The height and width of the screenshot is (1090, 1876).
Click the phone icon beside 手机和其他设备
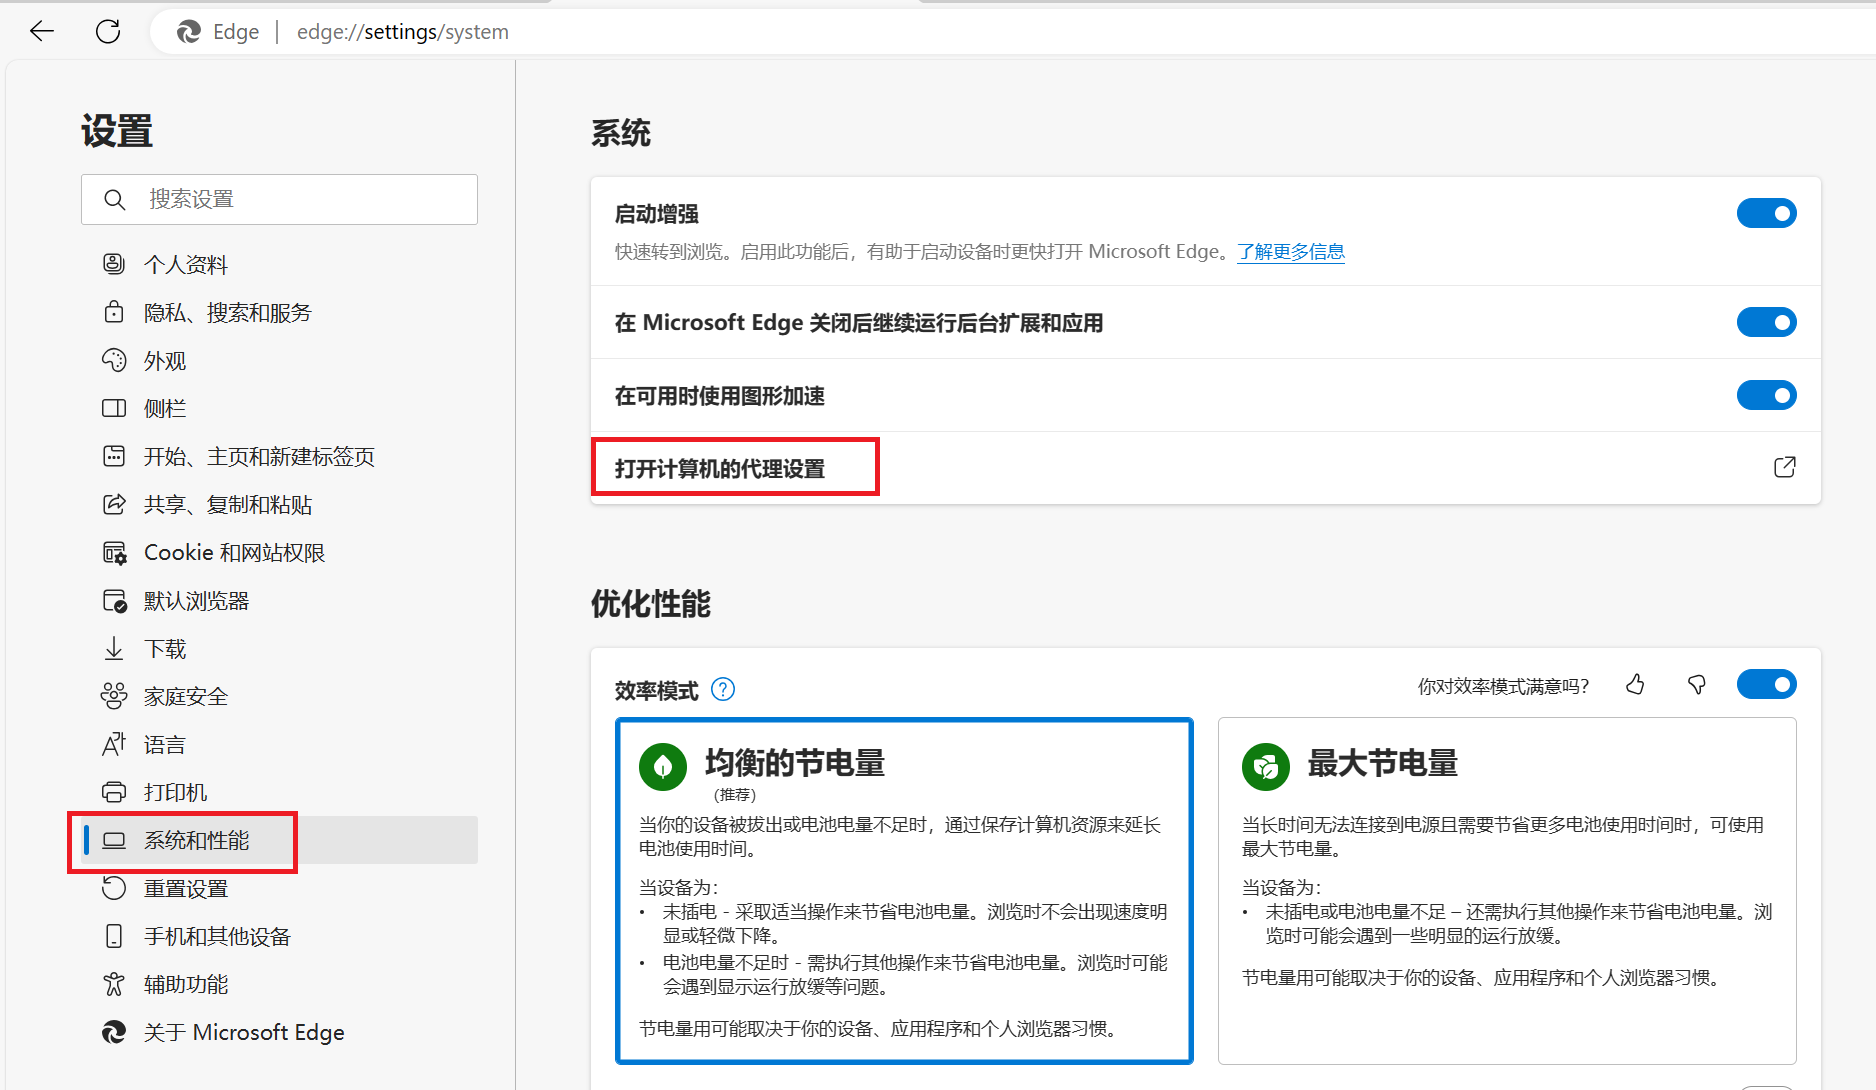pyautogui.click(x=114, y=936)
